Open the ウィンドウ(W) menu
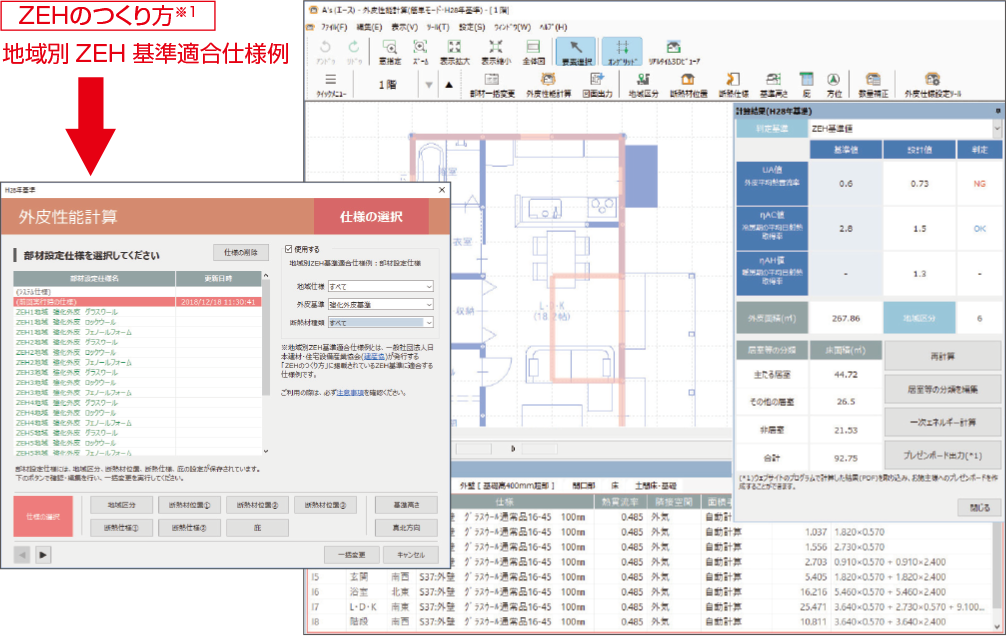1006x636 pixels. click(512, 27)
